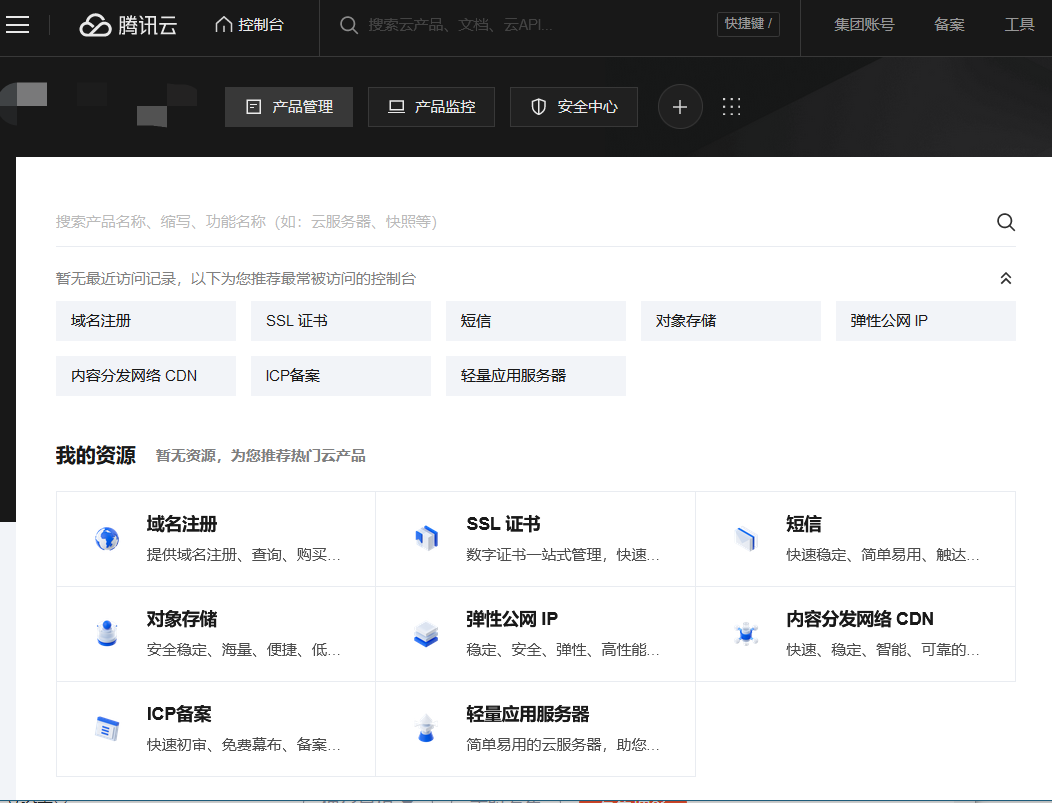Image resolution: width=1052 pixels, height=803 pixels.
Task: Click the 弹性公网 IP layers icon
Action: (x=426, y=634)
